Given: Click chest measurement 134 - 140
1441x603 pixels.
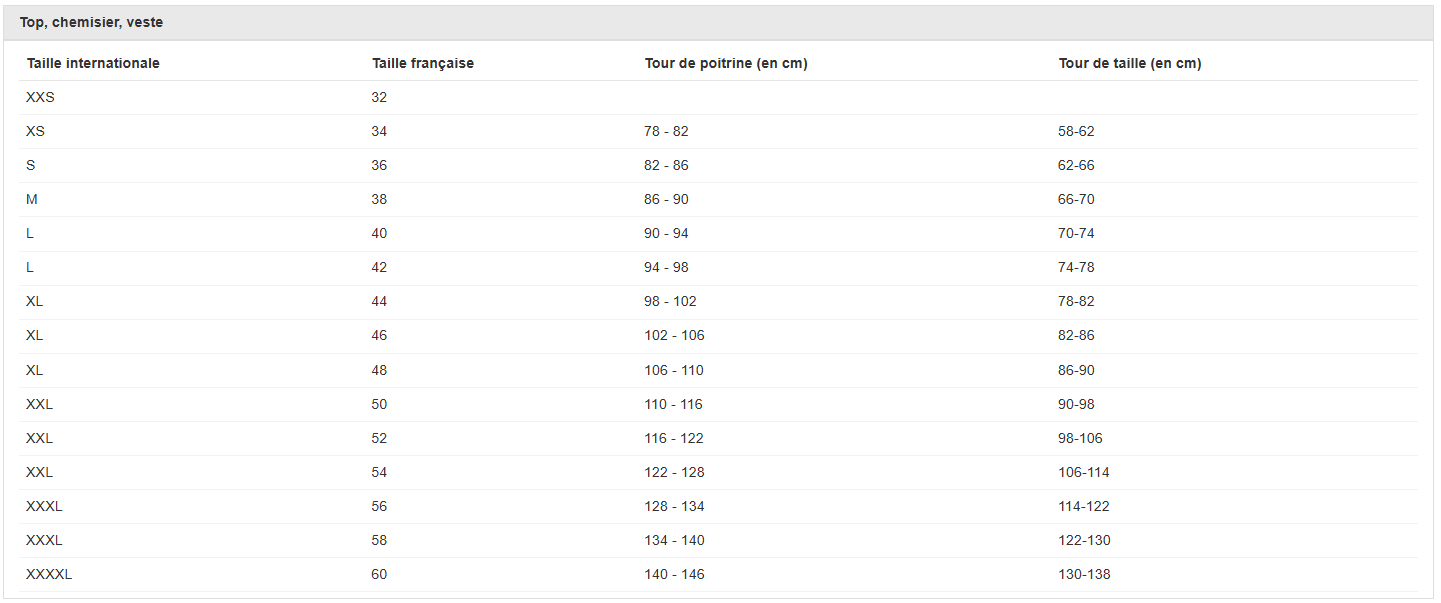Looking at the screenshot, I should point(674,540).
